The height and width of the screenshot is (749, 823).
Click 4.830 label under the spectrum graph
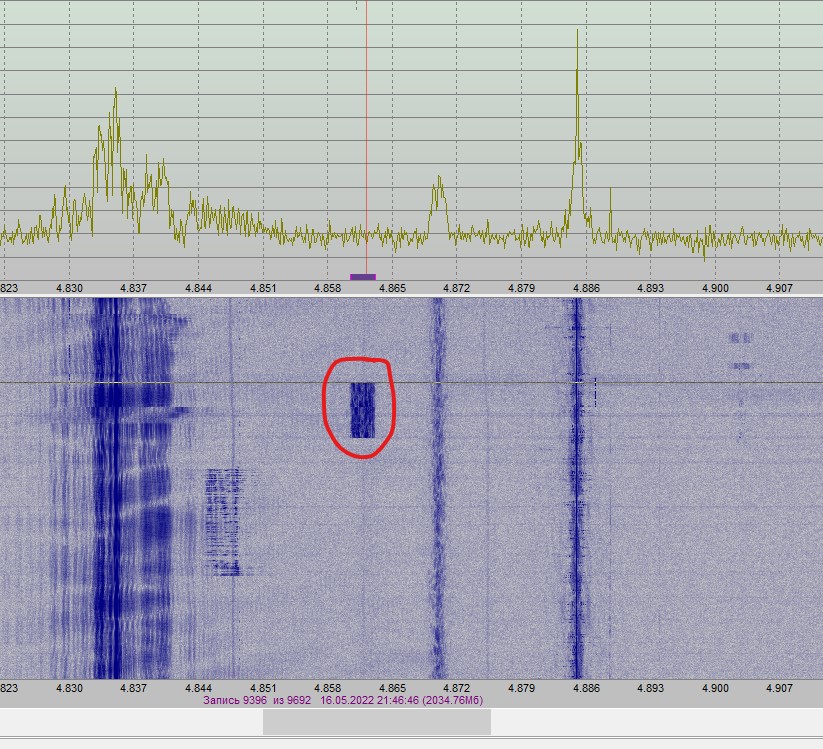(x=69, y=288)
